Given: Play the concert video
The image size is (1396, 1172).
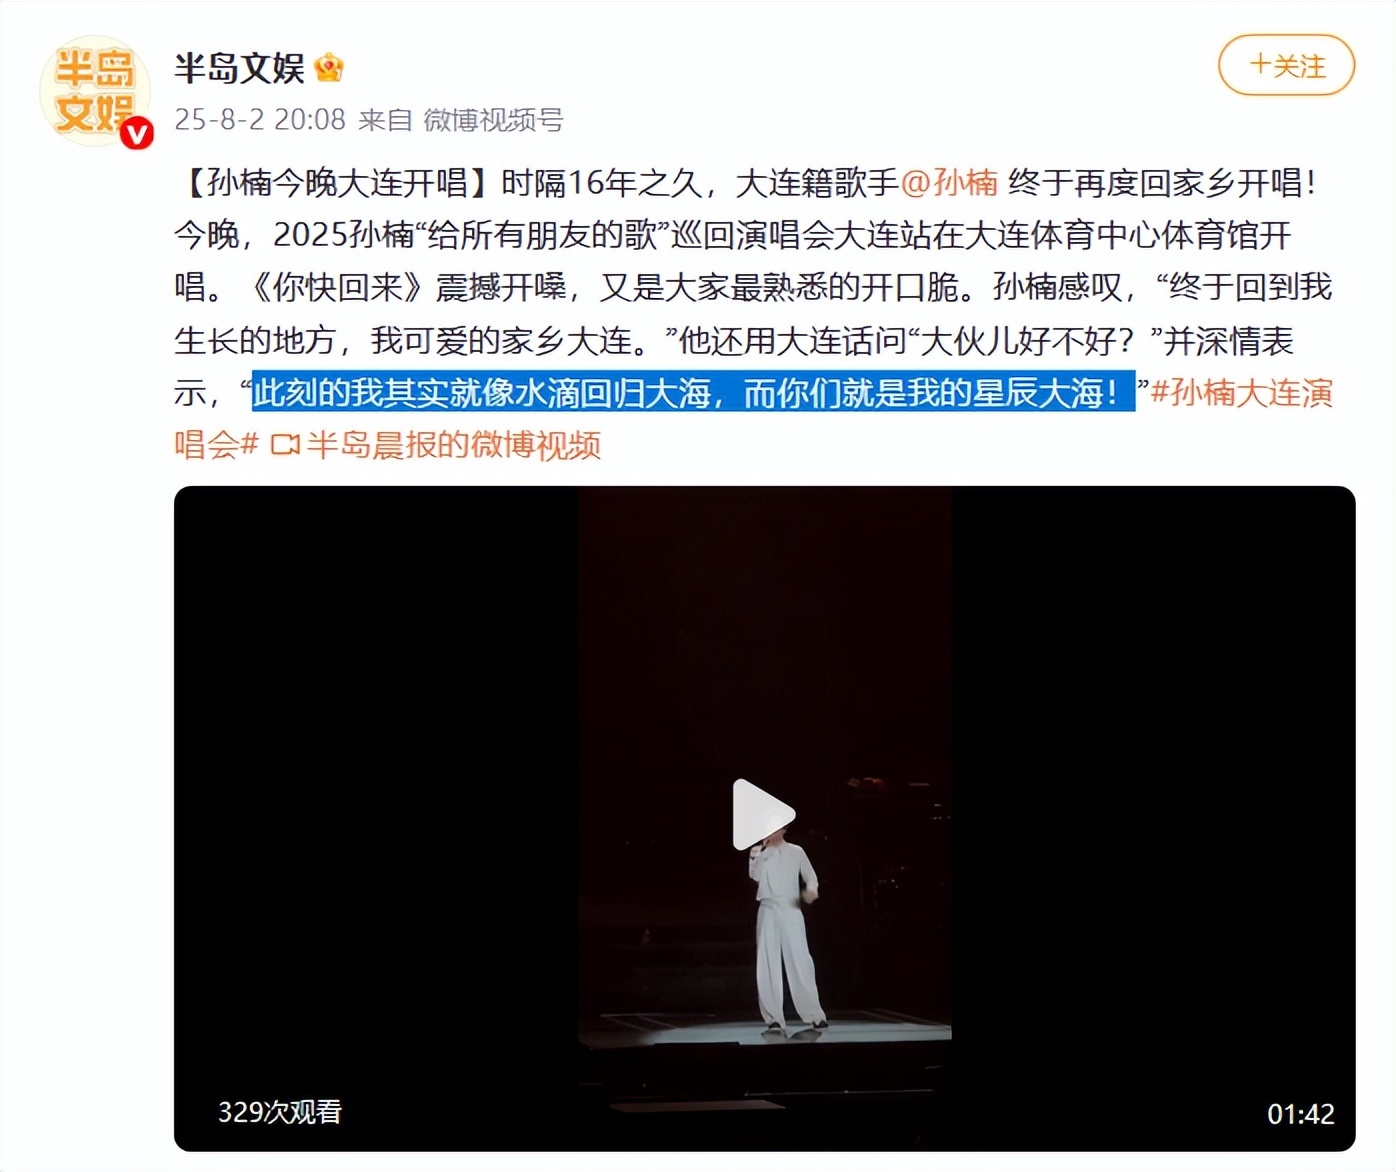Looking at the screenshot, I should [764, 815].
